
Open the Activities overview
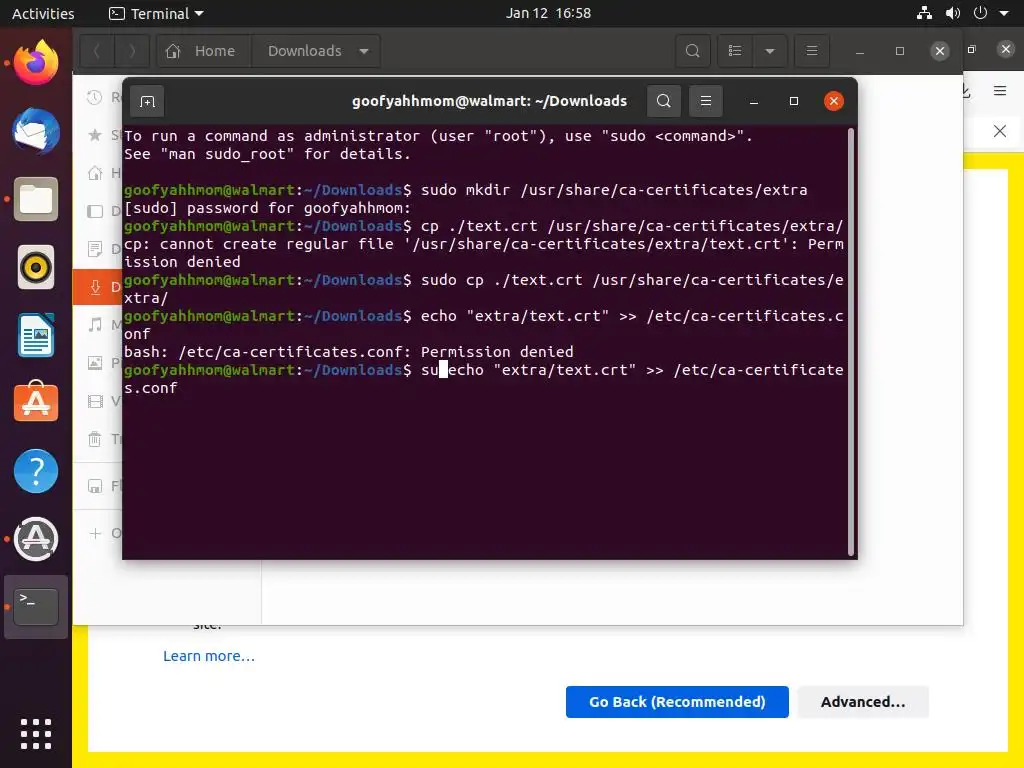tap(43, 13)
